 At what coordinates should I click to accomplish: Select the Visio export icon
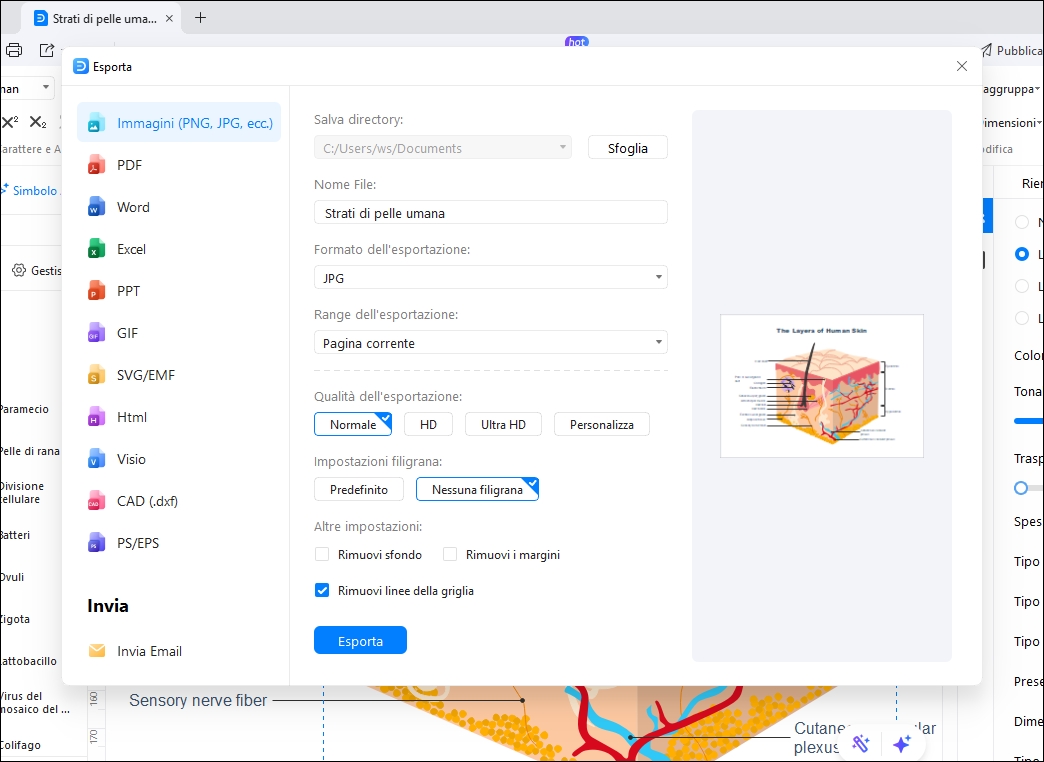[95, 458]
